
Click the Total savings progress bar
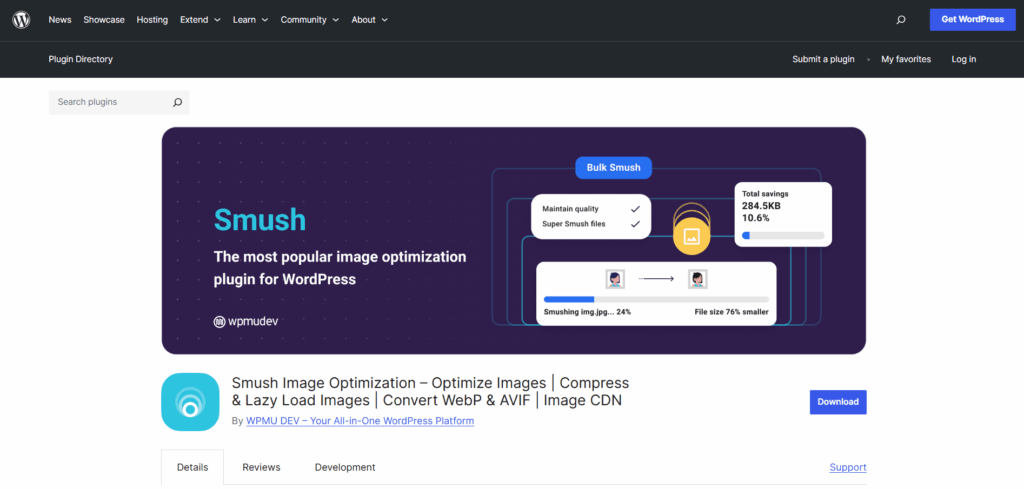783,236
